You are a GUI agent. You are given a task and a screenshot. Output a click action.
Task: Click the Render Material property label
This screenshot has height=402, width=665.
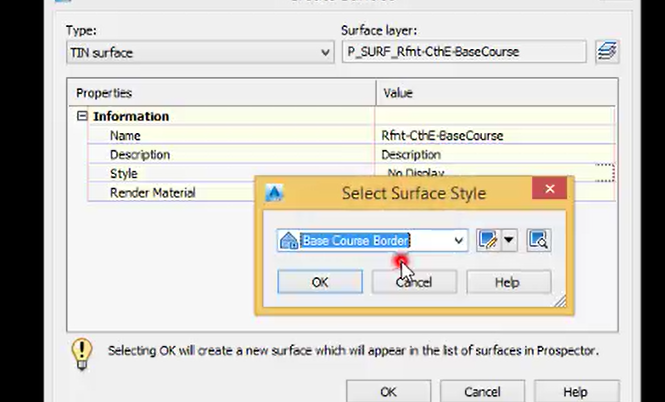tap(153, 193)
